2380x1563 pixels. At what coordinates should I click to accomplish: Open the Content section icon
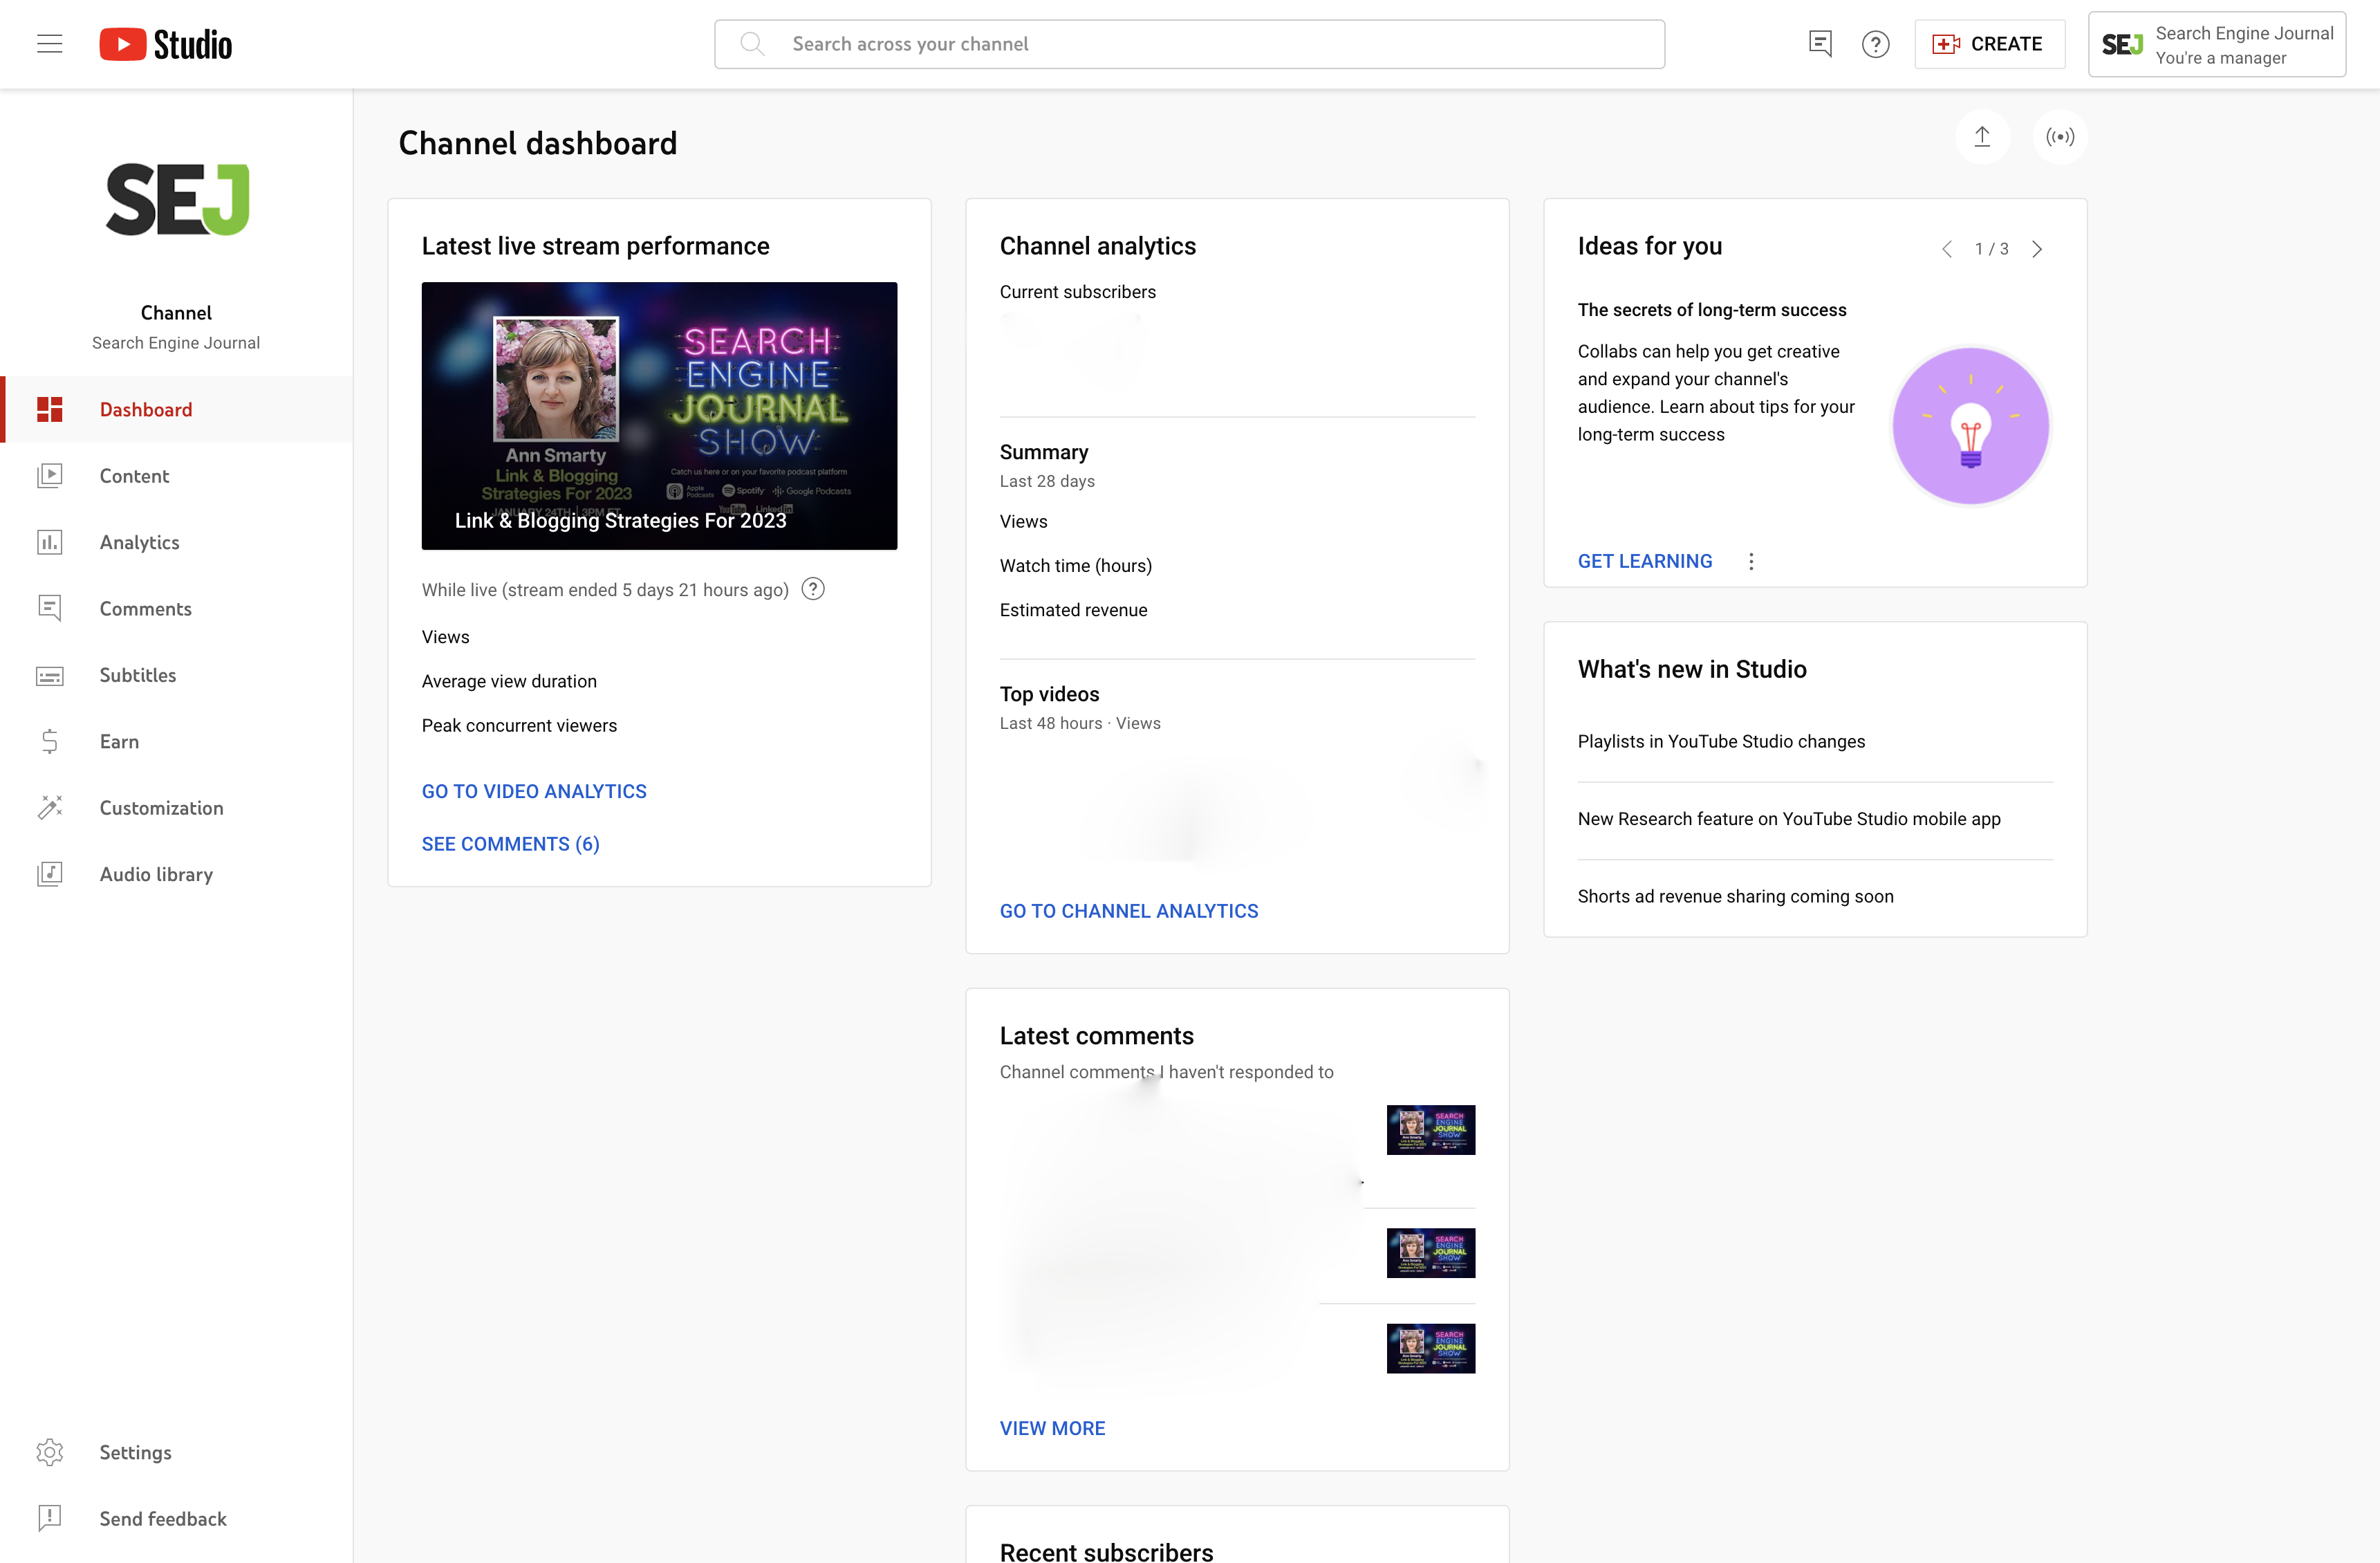[x=50, y=474]
